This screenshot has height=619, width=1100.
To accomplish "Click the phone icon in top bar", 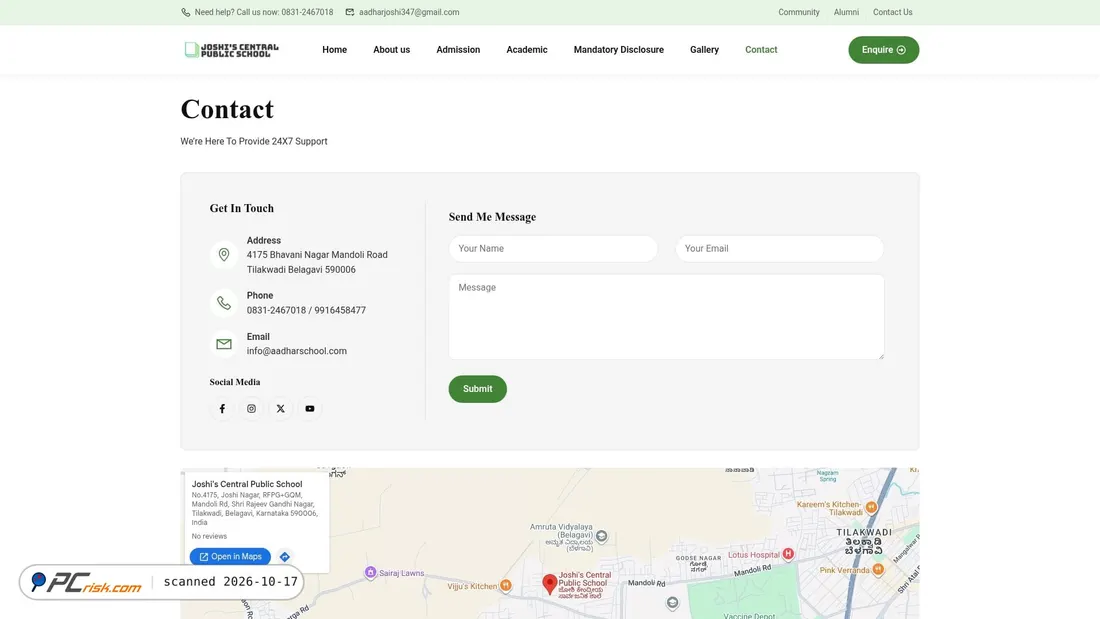I will pyautogui.click(x=185, y=12).
